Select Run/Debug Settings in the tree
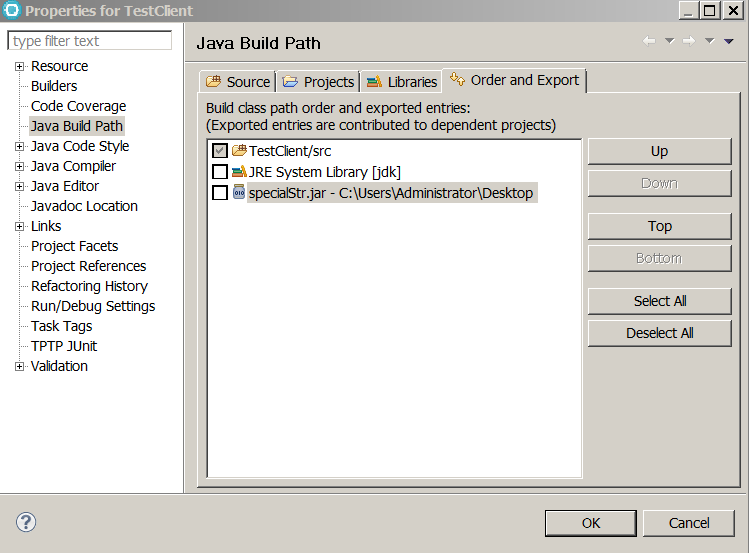749x553 pixels. point(93,306)
